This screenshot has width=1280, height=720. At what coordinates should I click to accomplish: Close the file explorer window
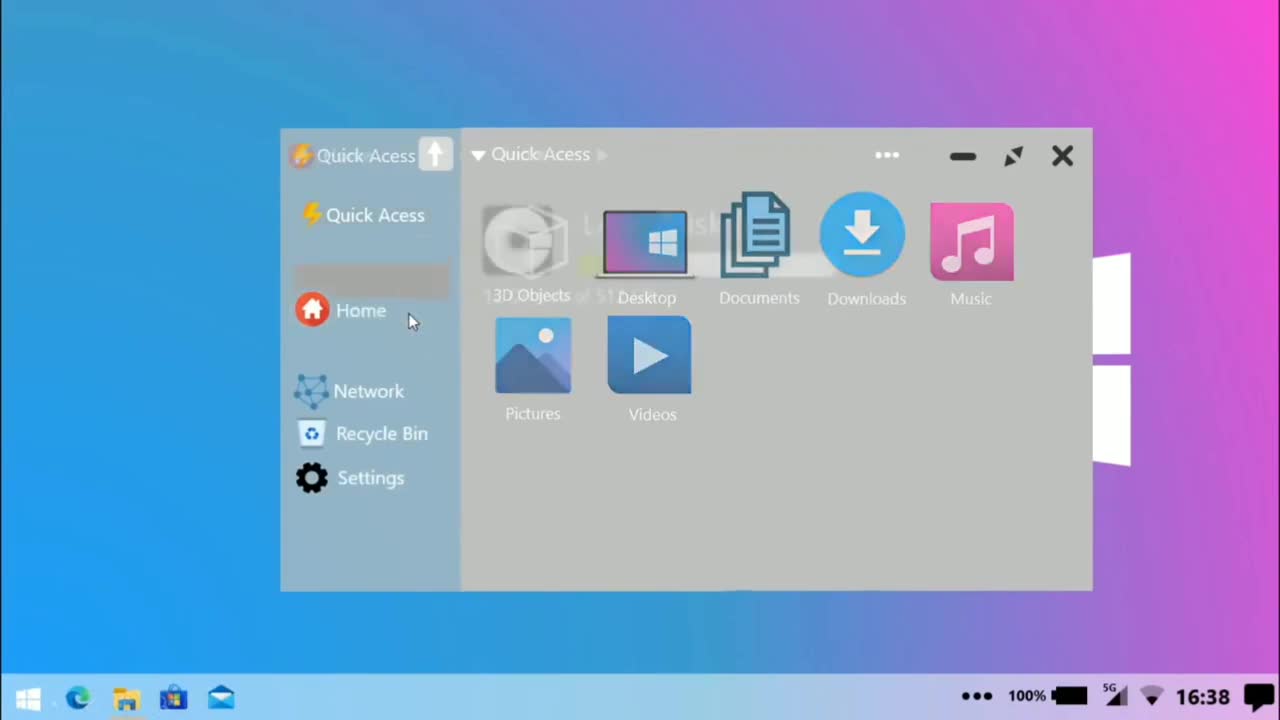point(1062,156)
